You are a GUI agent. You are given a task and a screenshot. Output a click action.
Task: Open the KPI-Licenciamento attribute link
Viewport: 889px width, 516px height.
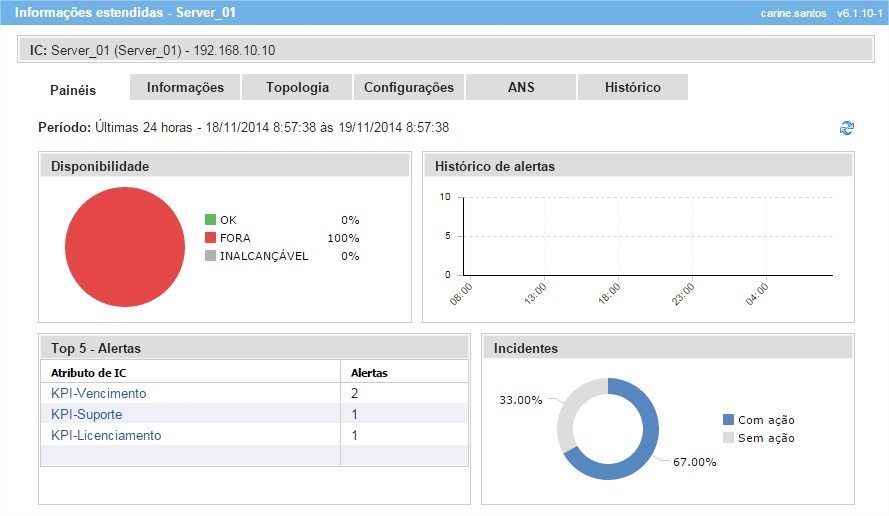point(105,435)
